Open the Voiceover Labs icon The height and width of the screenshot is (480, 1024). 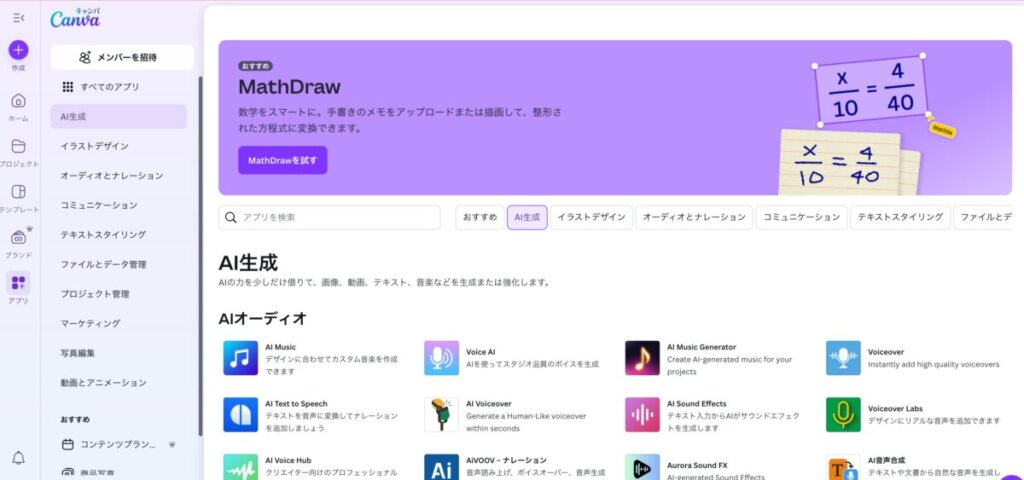tap(843, 415)
